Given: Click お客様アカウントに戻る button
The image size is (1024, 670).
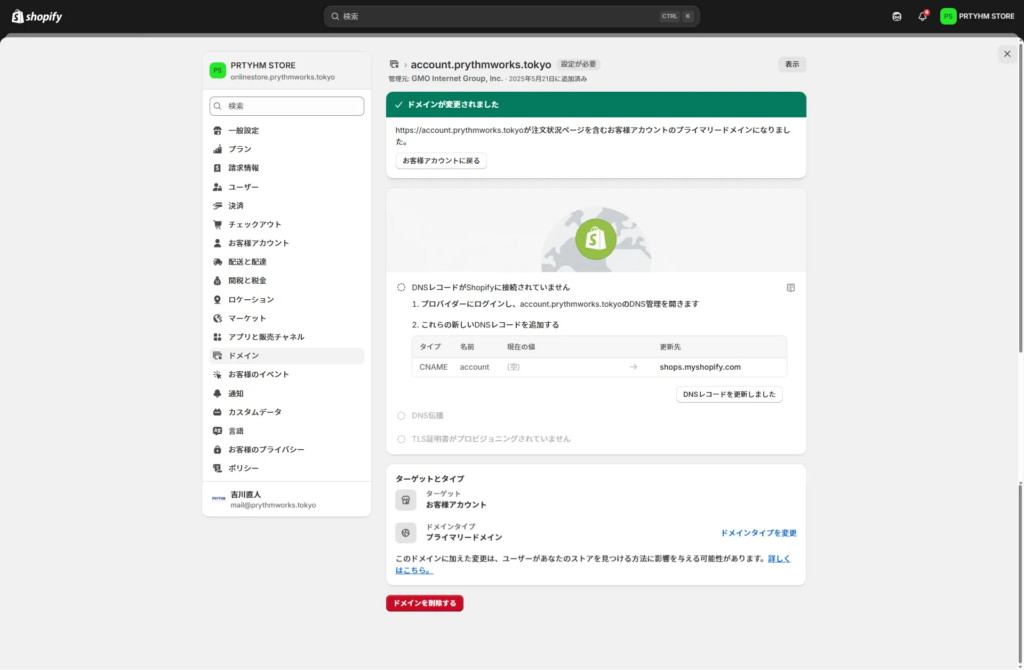Looking at the screenshot, I should click(x=441, y=161).
